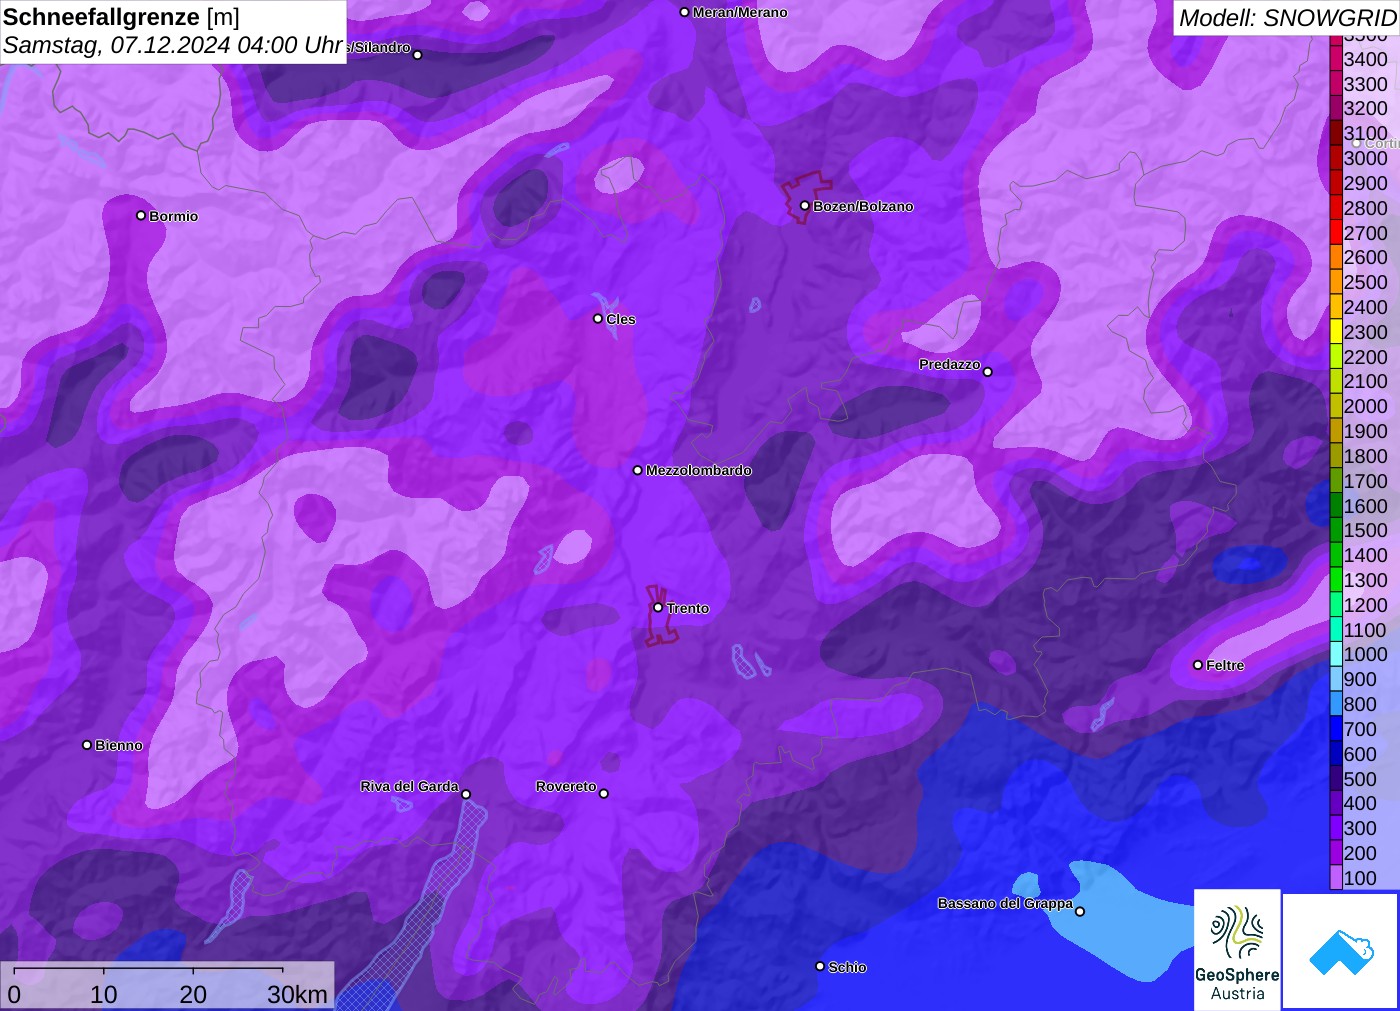Image resolution: width=1400 pixels, height=1011 pixels.
Task: Select the Cles city marker dot
Action: [598, 319]
